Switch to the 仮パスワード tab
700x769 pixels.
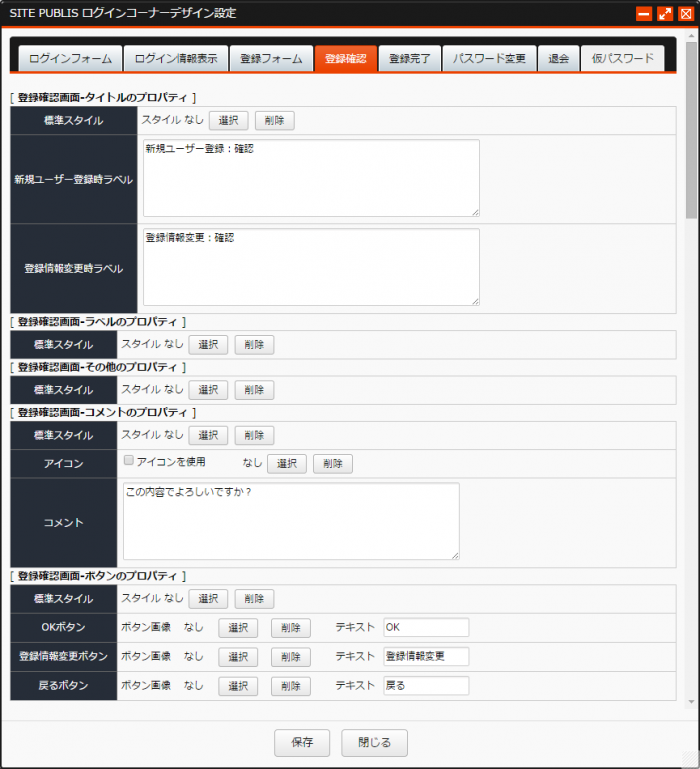point(622,59)
